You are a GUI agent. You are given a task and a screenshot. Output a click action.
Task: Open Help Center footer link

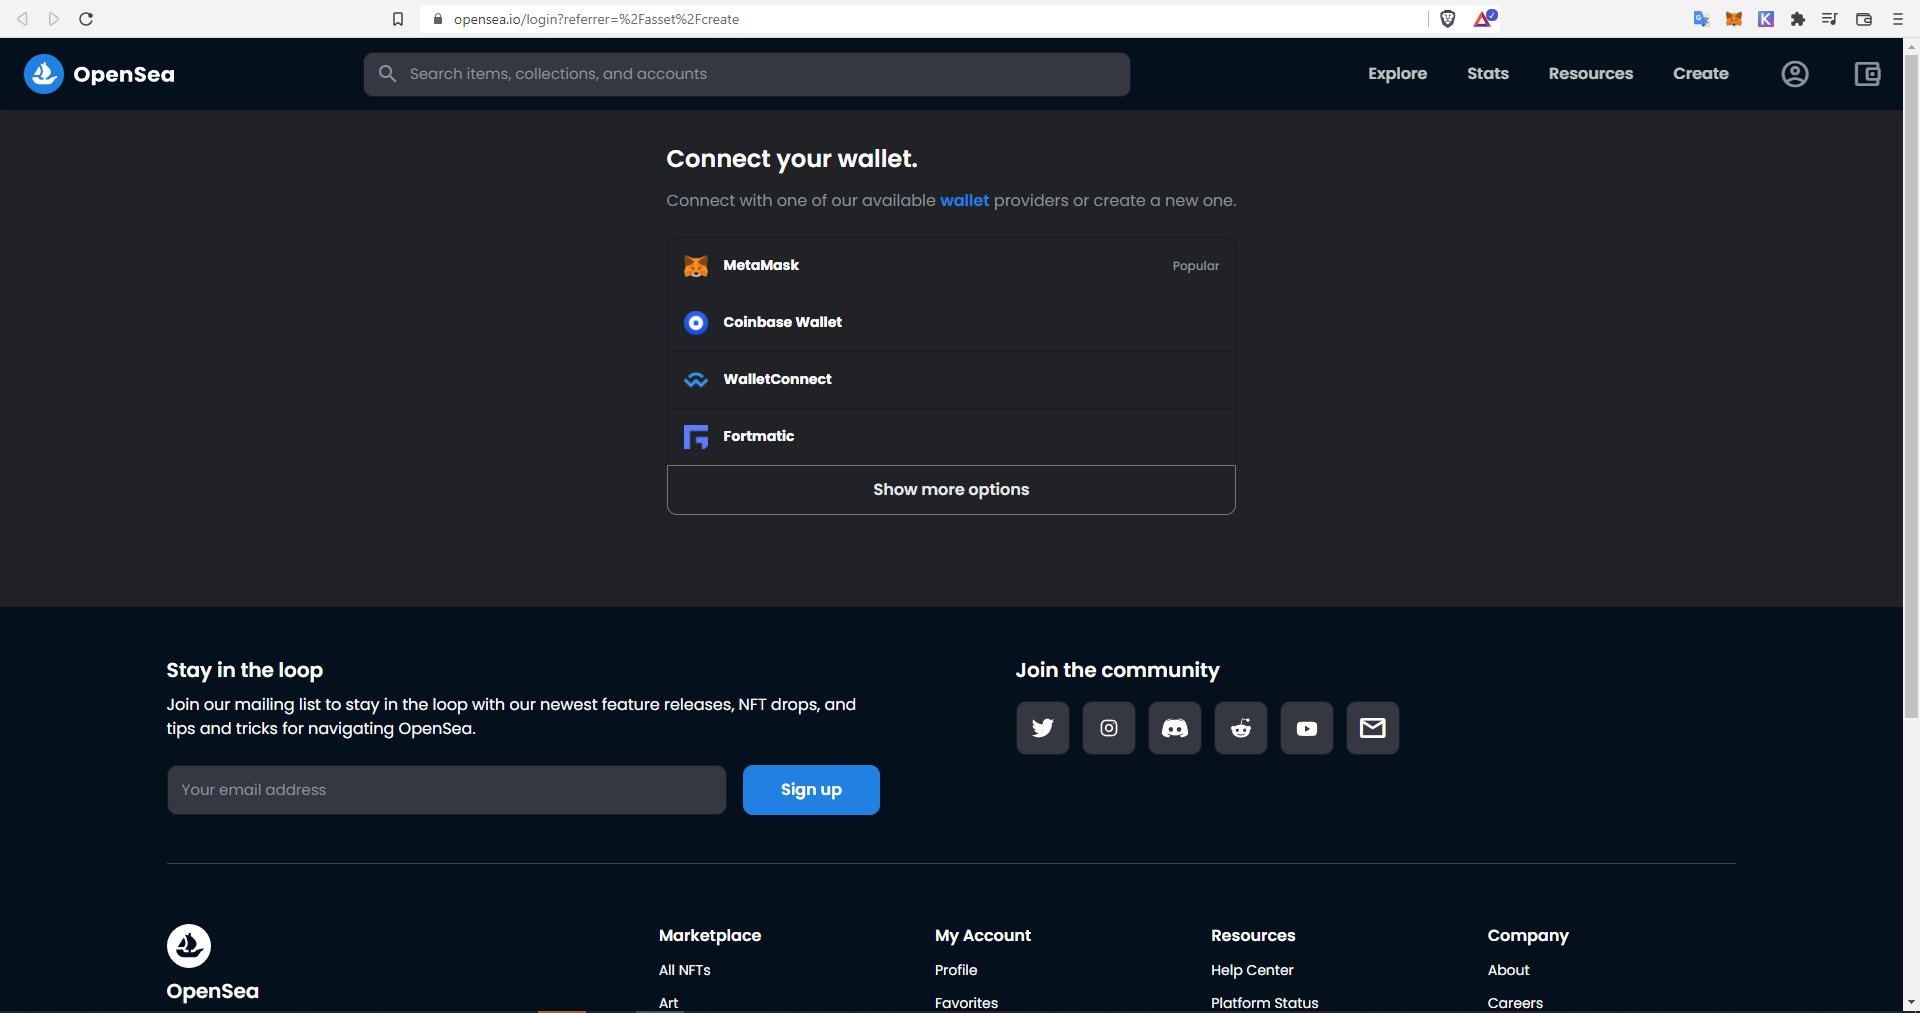1252,970
